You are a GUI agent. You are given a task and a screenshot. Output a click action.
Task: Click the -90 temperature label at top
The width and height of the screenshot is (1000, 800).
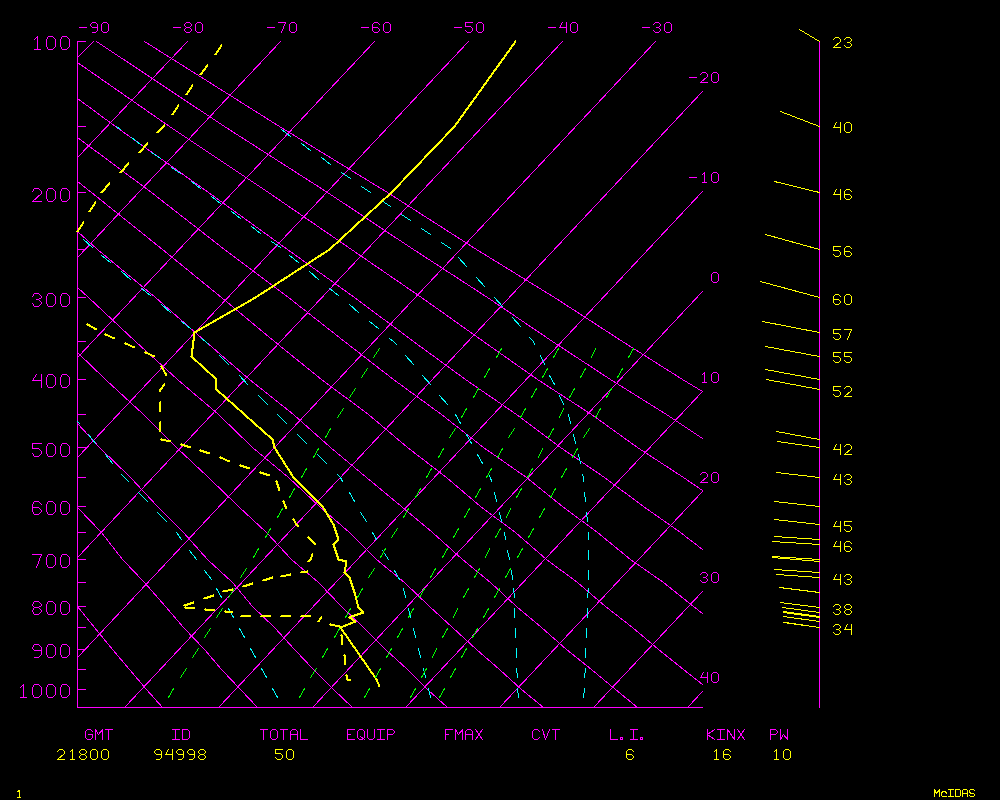(x=93, y=28)
